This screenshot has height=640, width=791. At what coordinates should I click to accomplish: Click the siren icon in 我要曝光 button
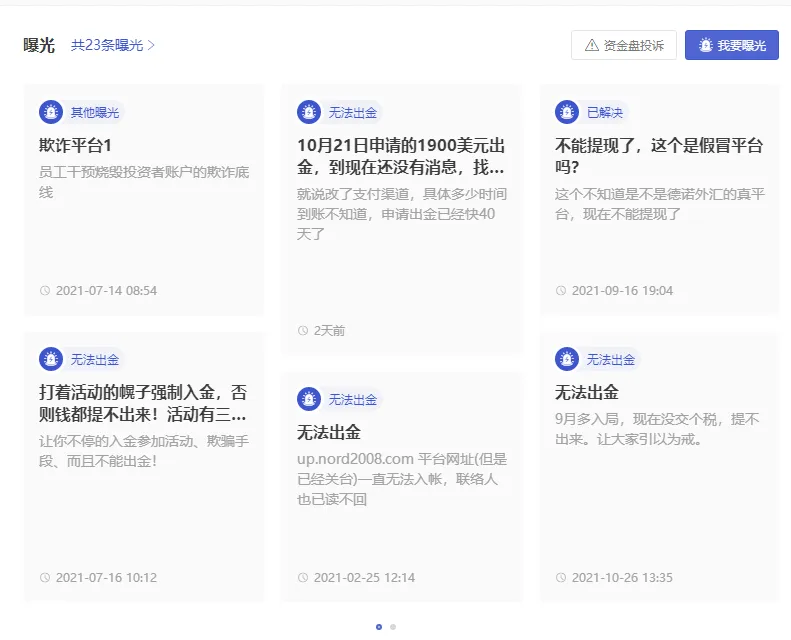(705, 45)
